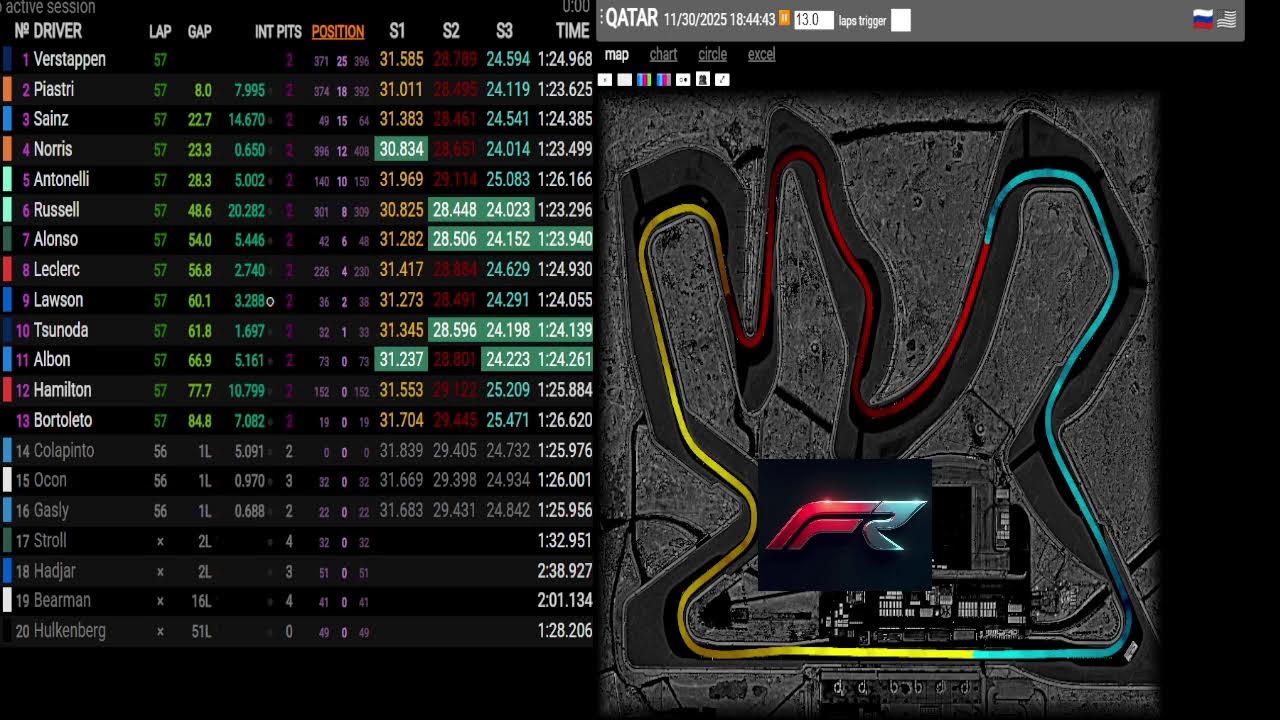The width and height of the screenshot is (1280, 720).
Task: Select driver Tsunoda in the timing table
Action: click(61, 330)
